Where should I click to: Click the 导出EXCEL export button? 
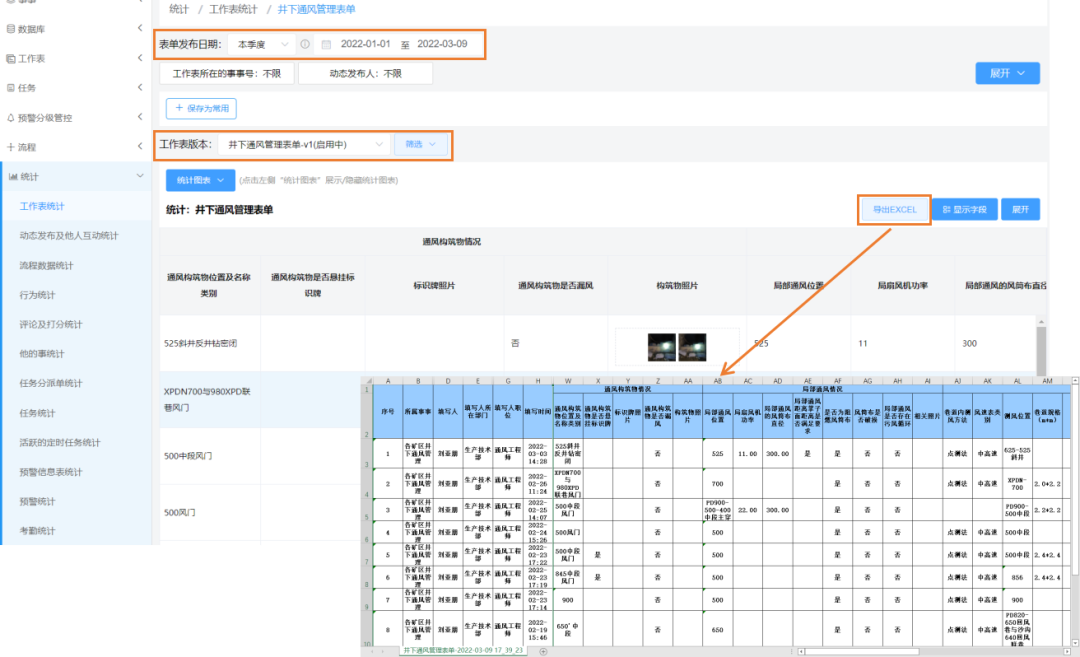pos(894,210)
